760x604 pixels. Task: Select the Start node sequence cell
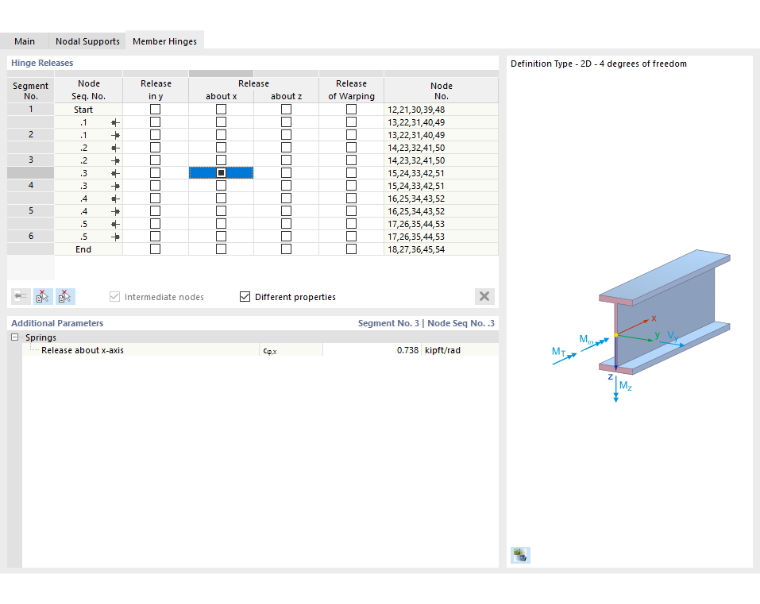tap(88, 110)
